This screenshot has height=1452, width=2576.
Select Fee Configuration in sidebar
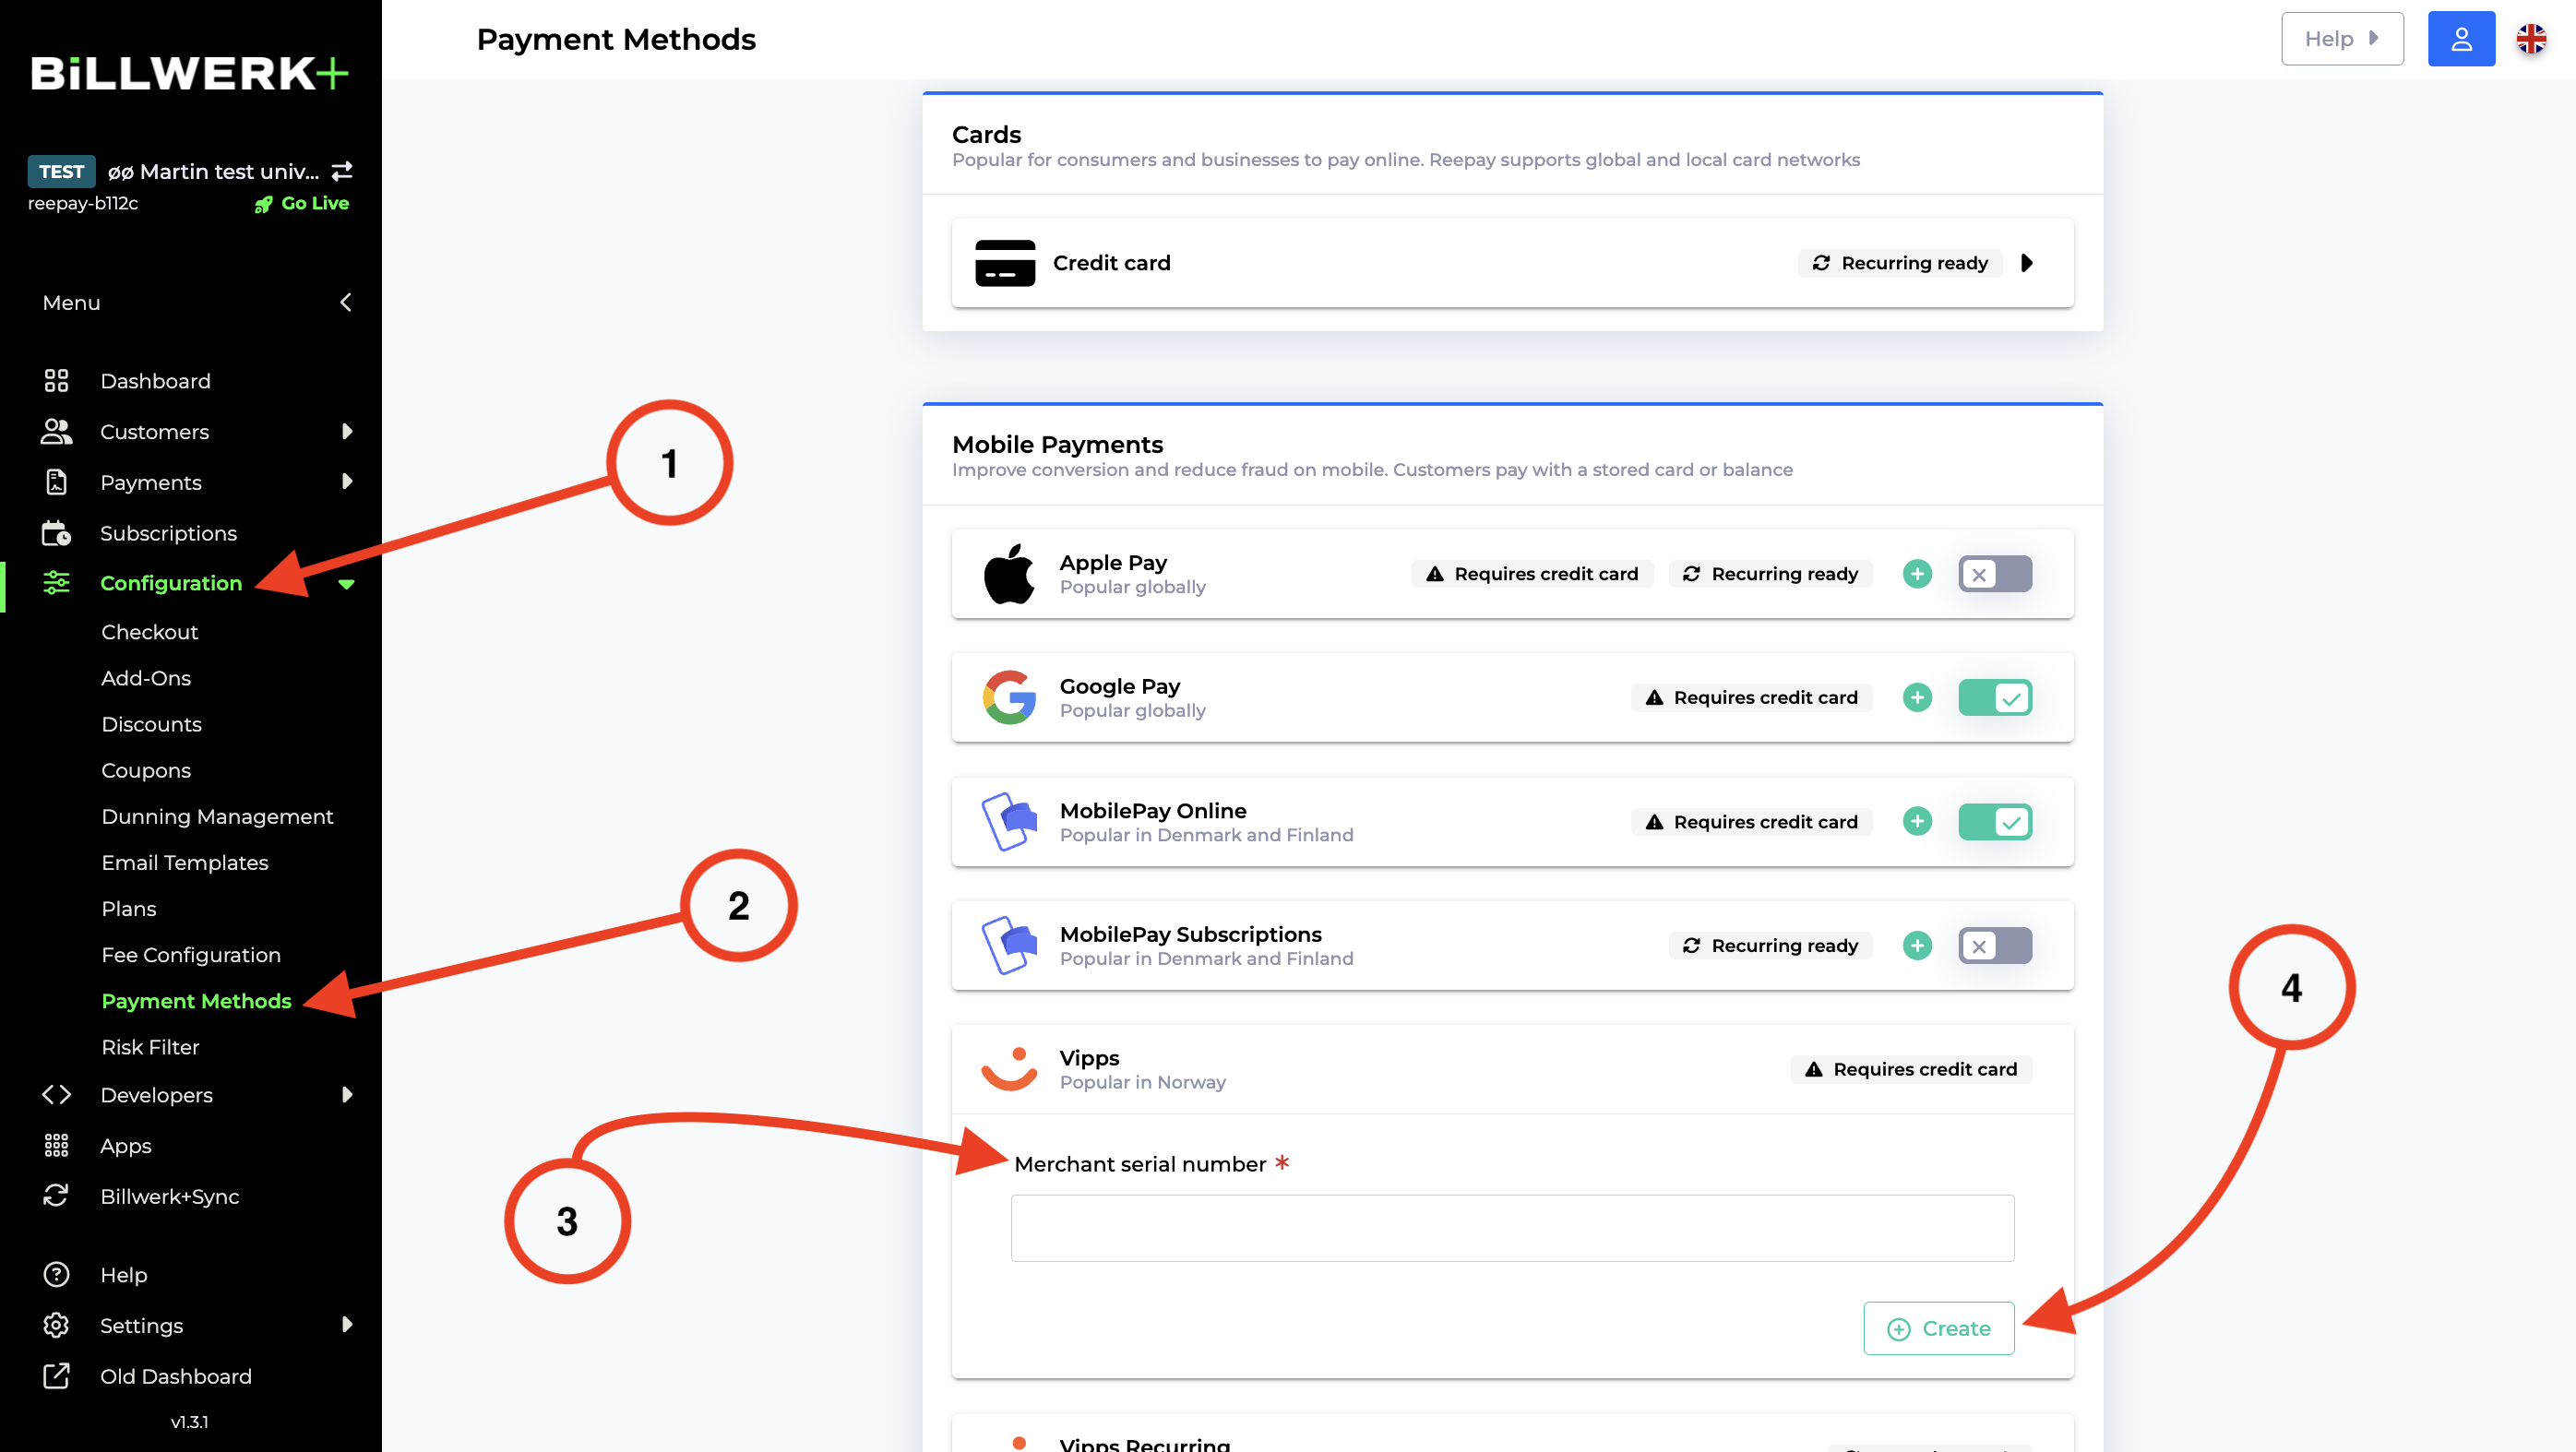tap(191, 955)
